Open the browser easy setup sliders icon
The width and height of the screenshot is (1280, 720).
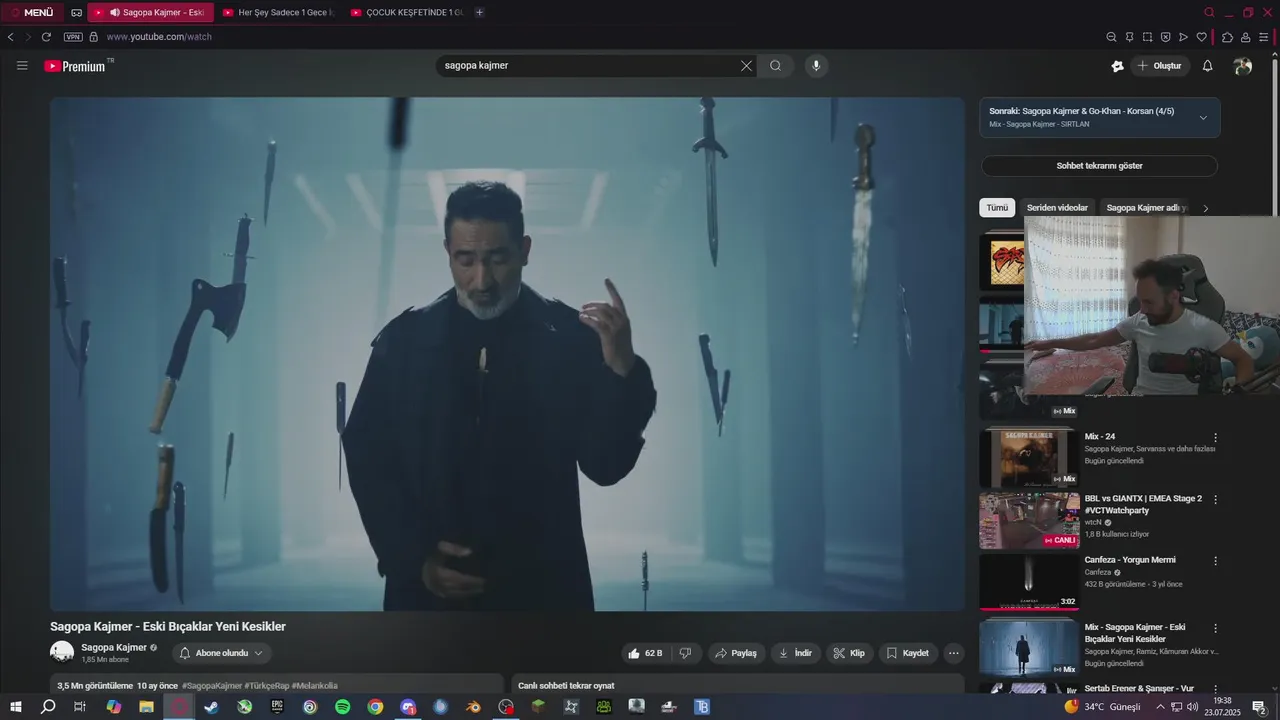(1264, 37)
